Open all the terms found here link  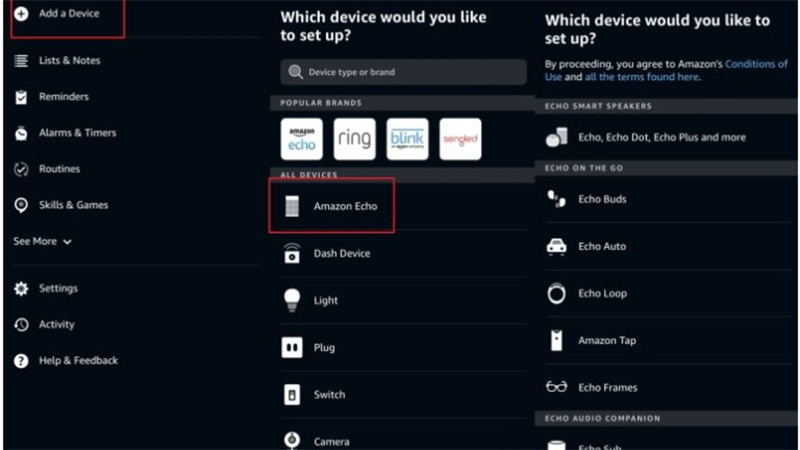click(x=642, y=77)
